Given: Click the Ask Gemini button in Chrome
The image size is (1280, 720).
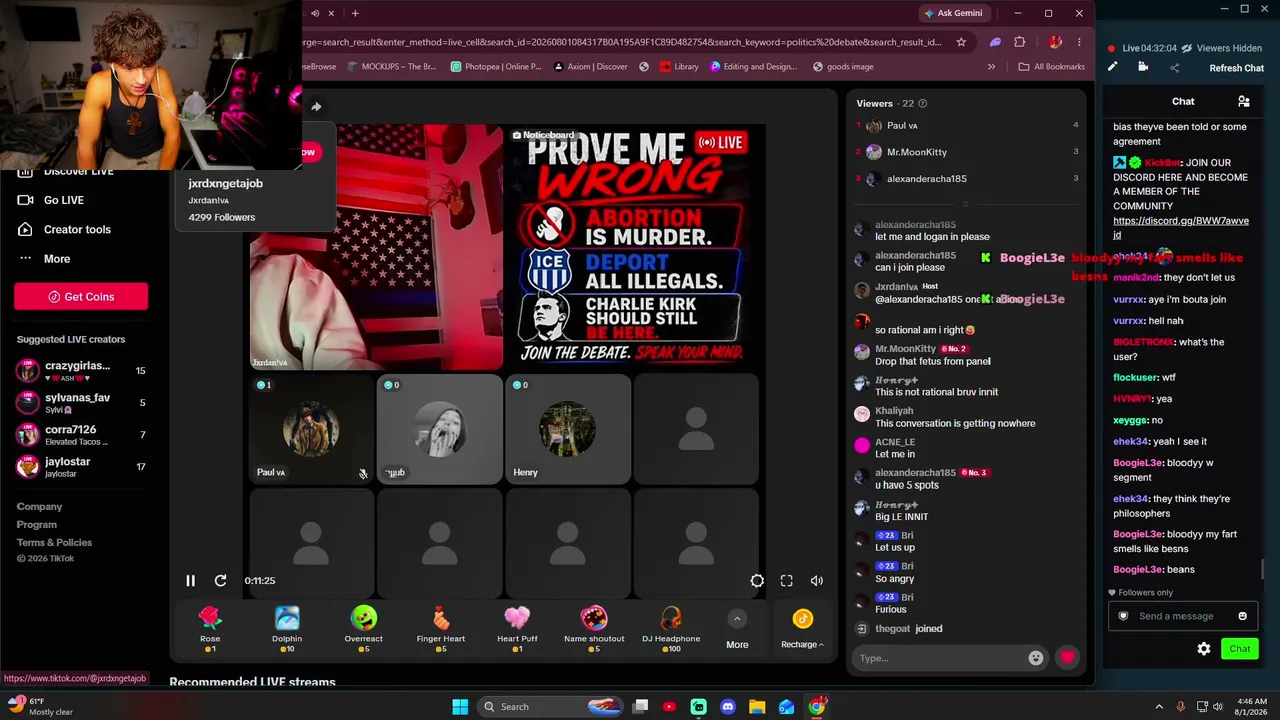Looking at the screenshot, I should pyautogui.click(x=953, y=13).
